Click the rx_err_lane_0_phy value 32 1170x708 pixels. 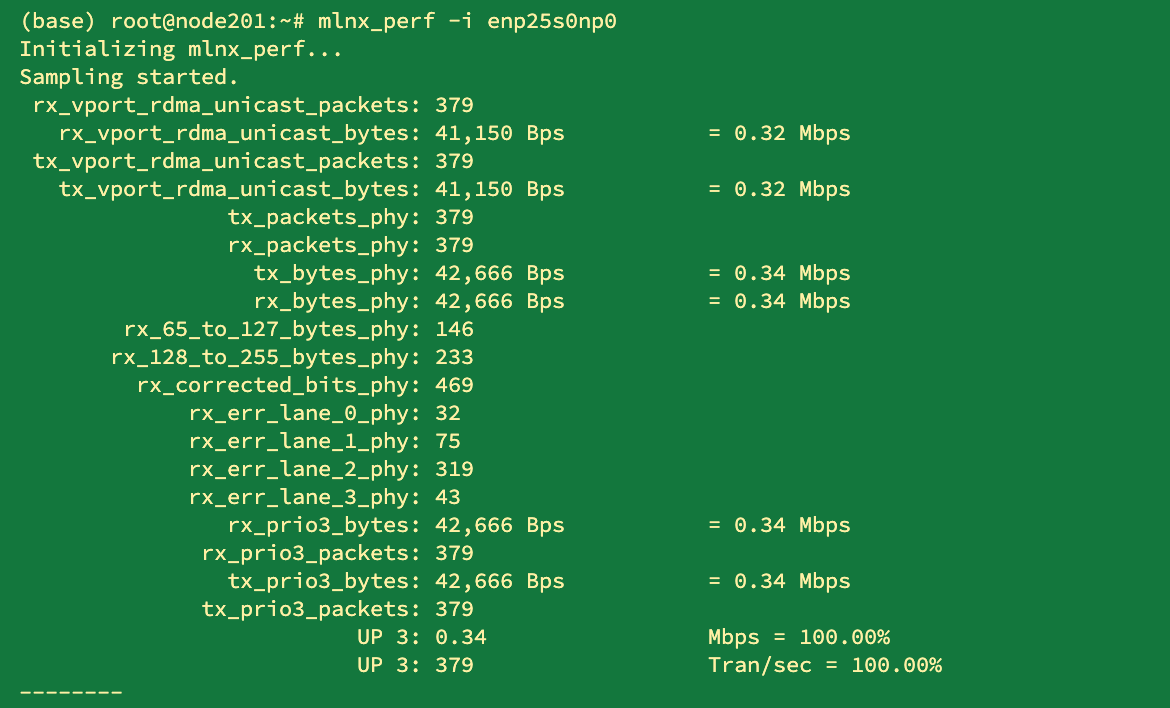click(x=448, y=413)
